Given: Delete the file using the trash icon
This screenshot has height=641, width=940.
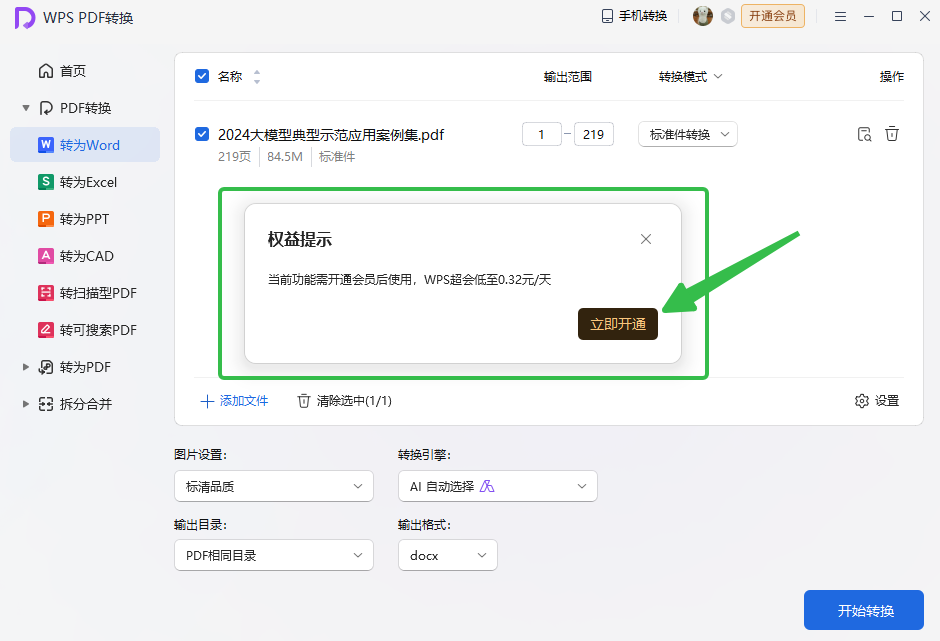Looking at the screenshot, I should (892, 134).
